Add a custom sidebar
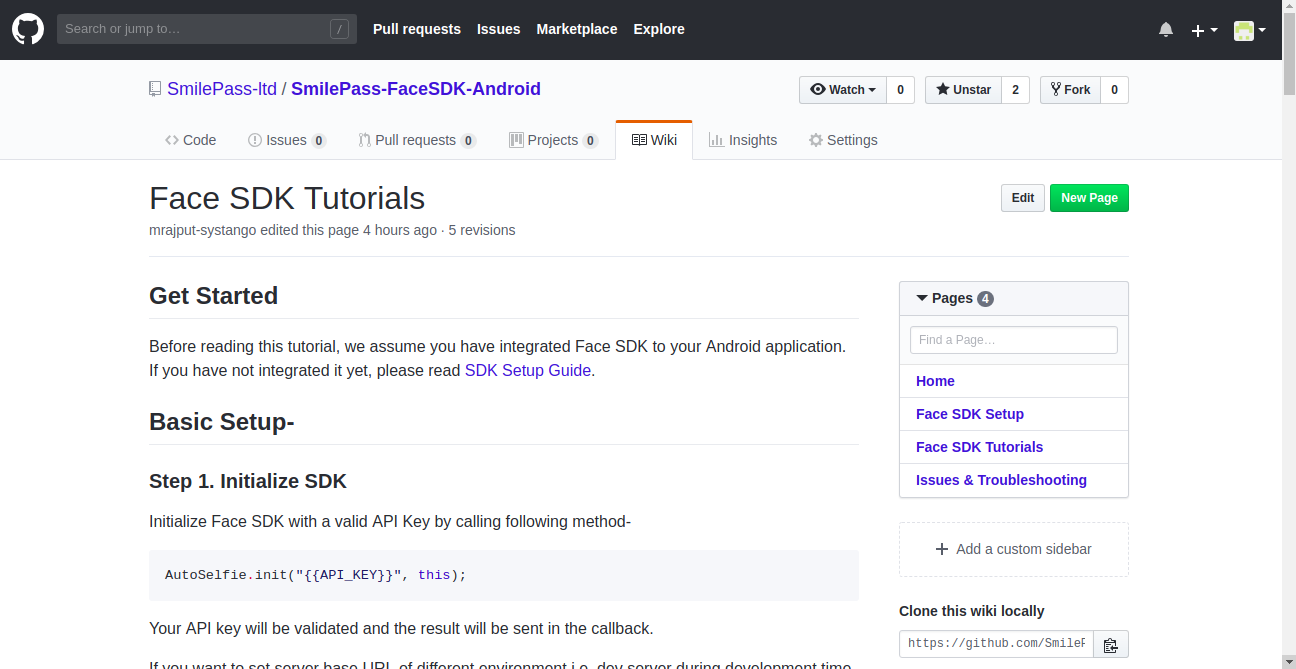Viewport: 1296px width, 669px height. coord(1014,549)
